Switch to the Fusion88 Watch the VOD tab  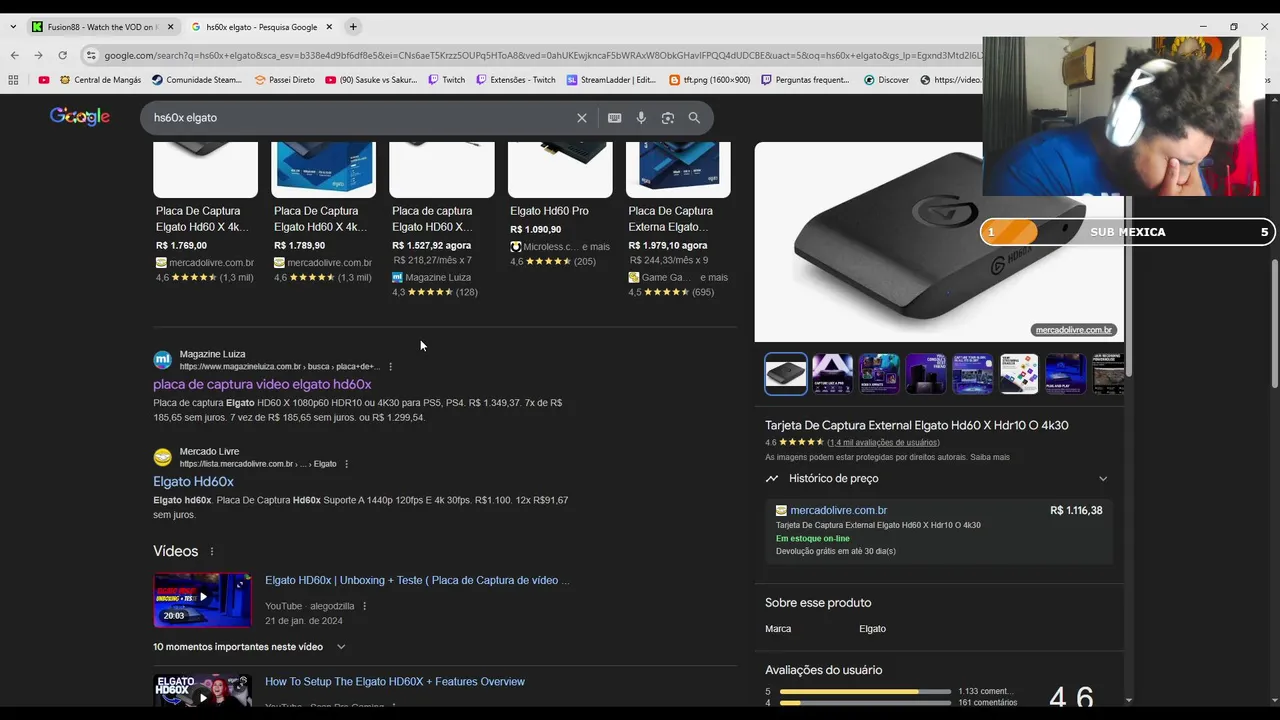click(103, 27)
